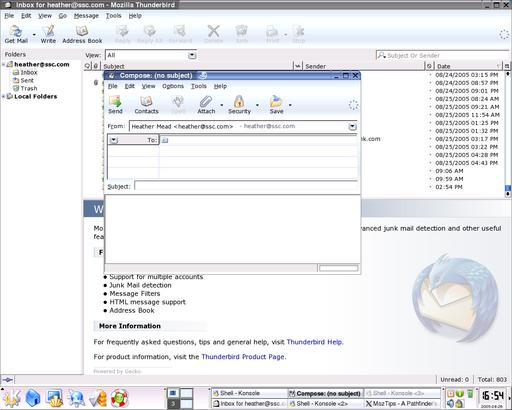The image size is (512, 410).
Task: Open Options menu in compose window
Action: click(173, 86)
